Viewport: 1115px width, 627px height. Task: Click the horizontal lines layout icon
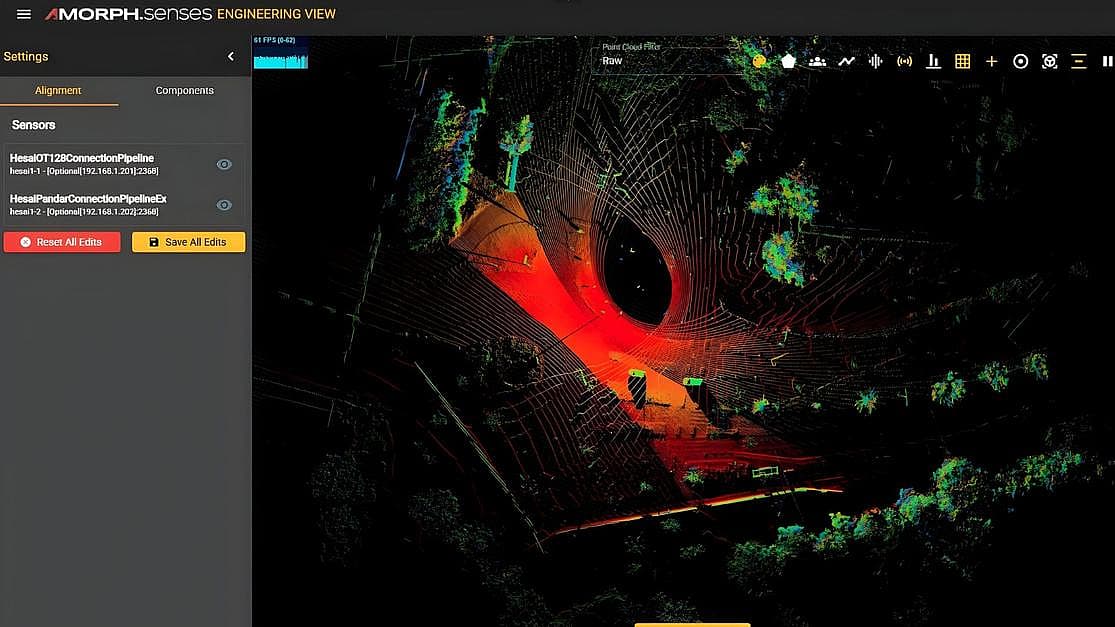click(1078, 61)
